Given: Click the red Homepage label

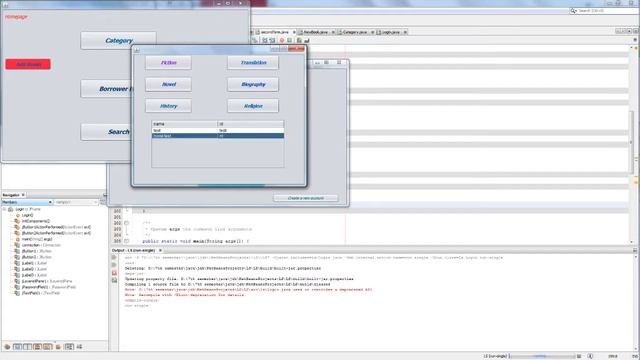Looking at the screenshot, I should click(16, 17).
